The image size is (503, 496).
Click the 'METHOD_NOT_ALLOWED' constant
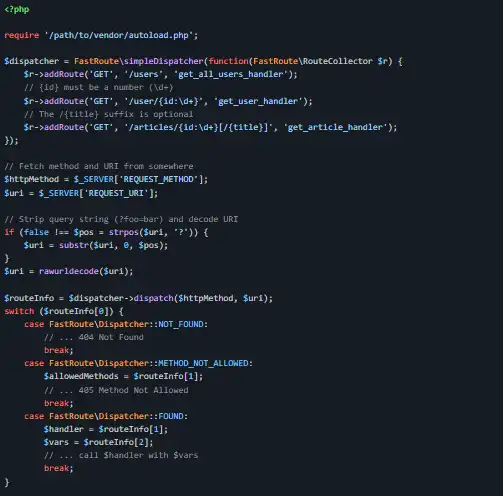click(x=203, y=363)
